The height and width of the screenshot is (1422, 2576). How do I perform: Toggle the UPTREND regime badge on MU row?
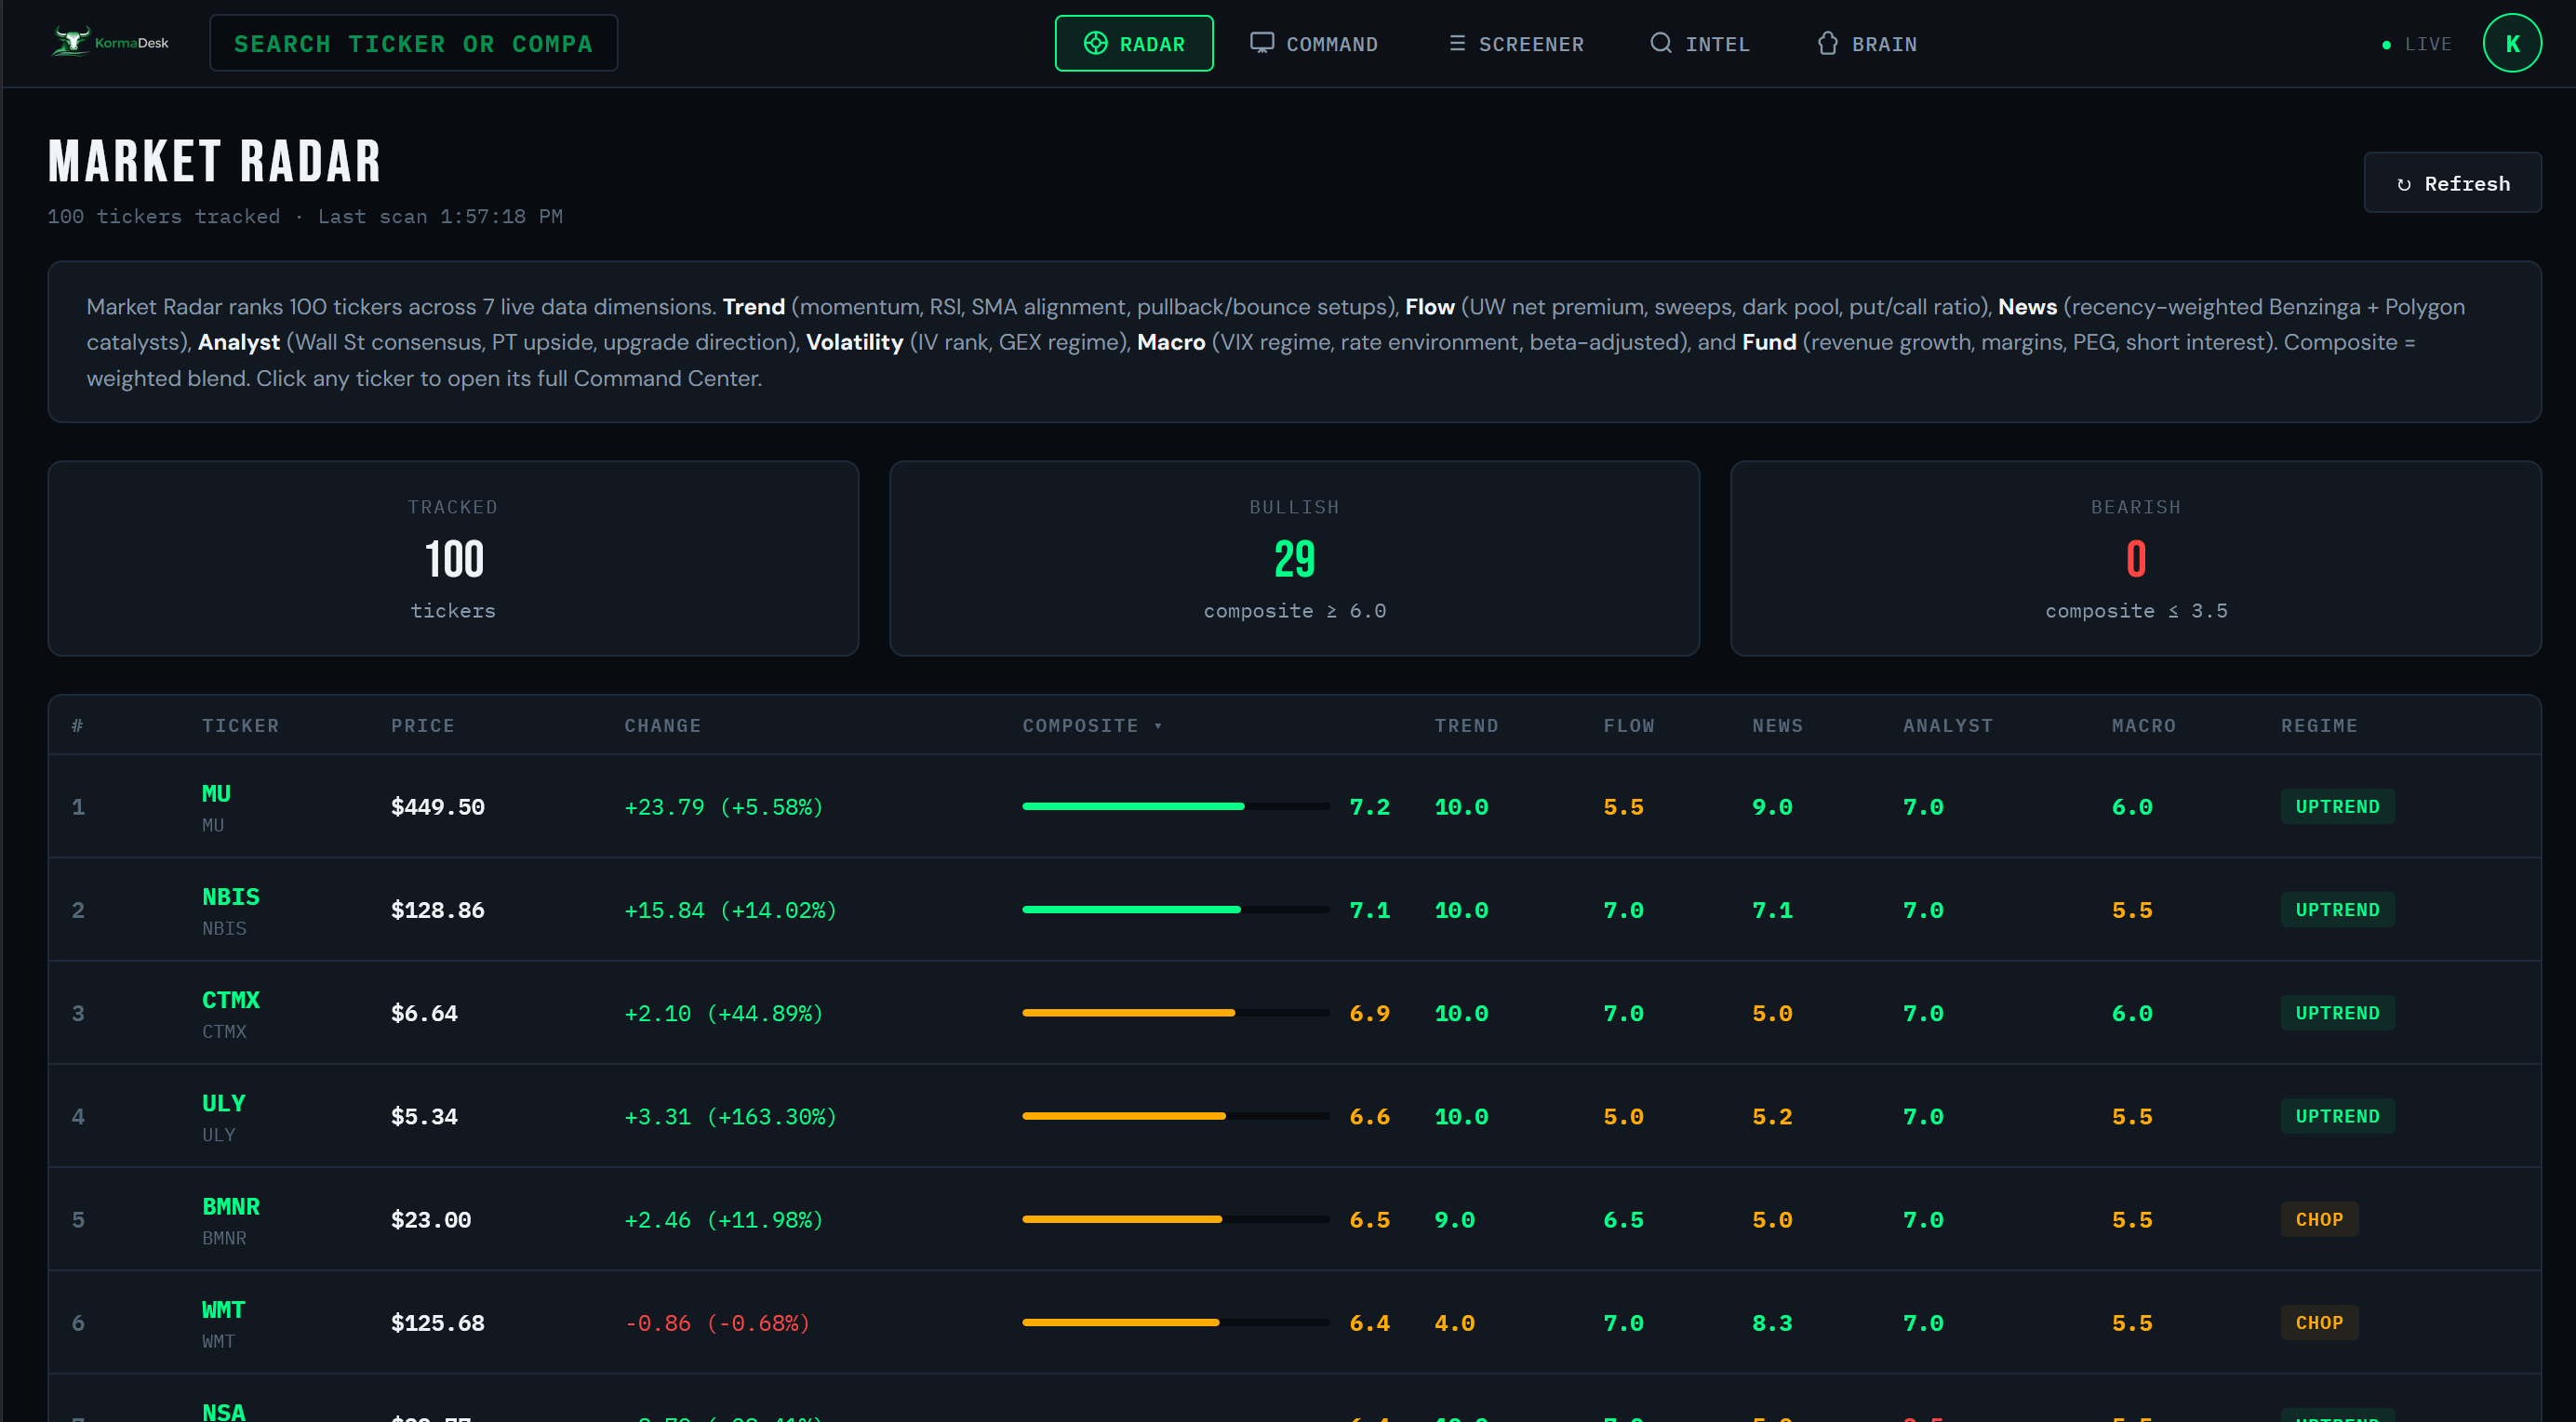2336,806
